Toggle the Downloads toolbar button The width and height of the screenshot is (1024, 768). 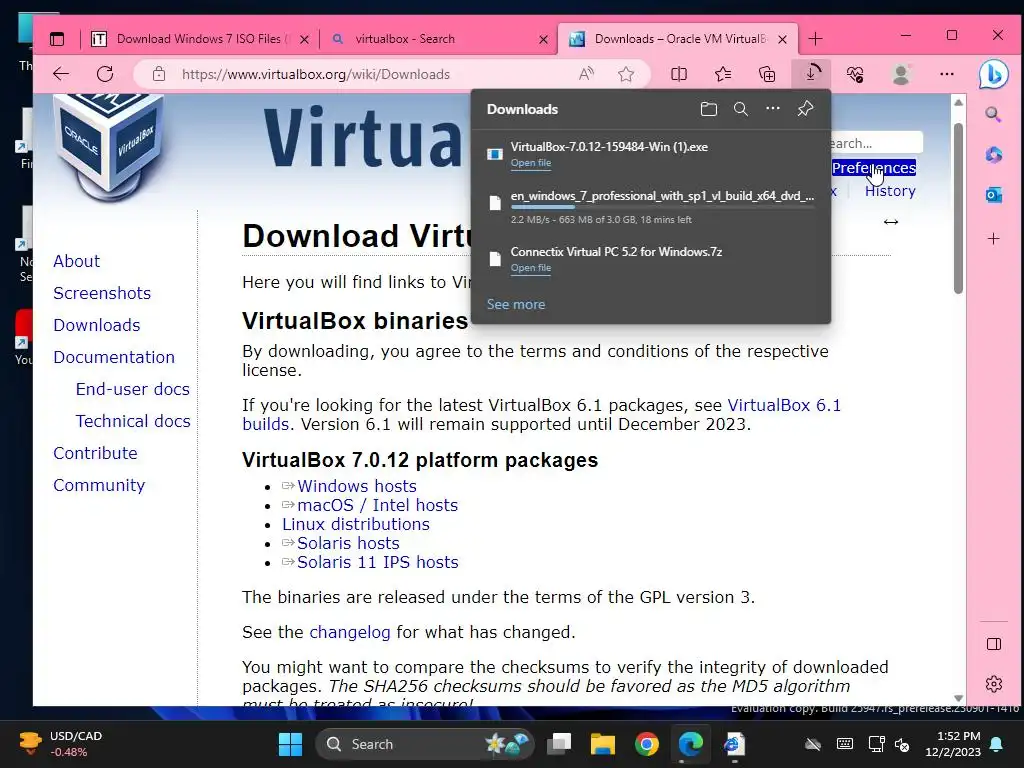[x=810, y=73]
